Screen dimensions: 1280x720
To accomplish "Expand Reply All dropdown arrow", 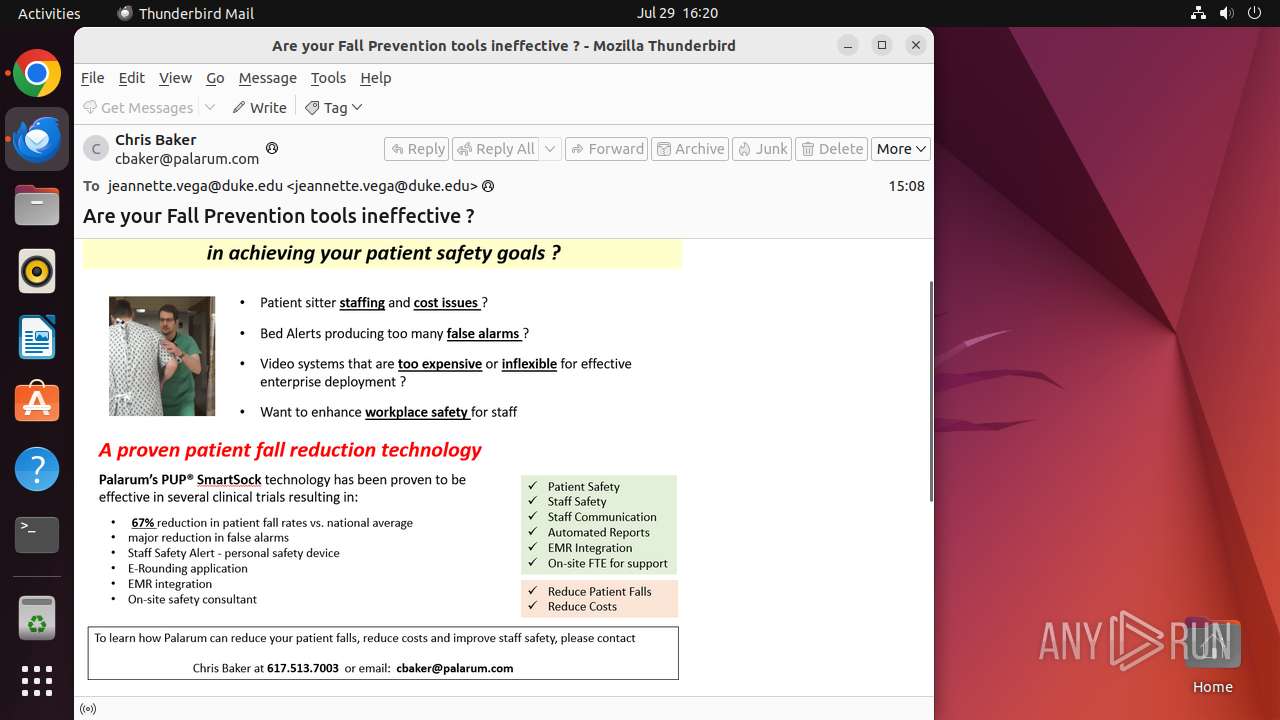I will click(x=550, y=149).
